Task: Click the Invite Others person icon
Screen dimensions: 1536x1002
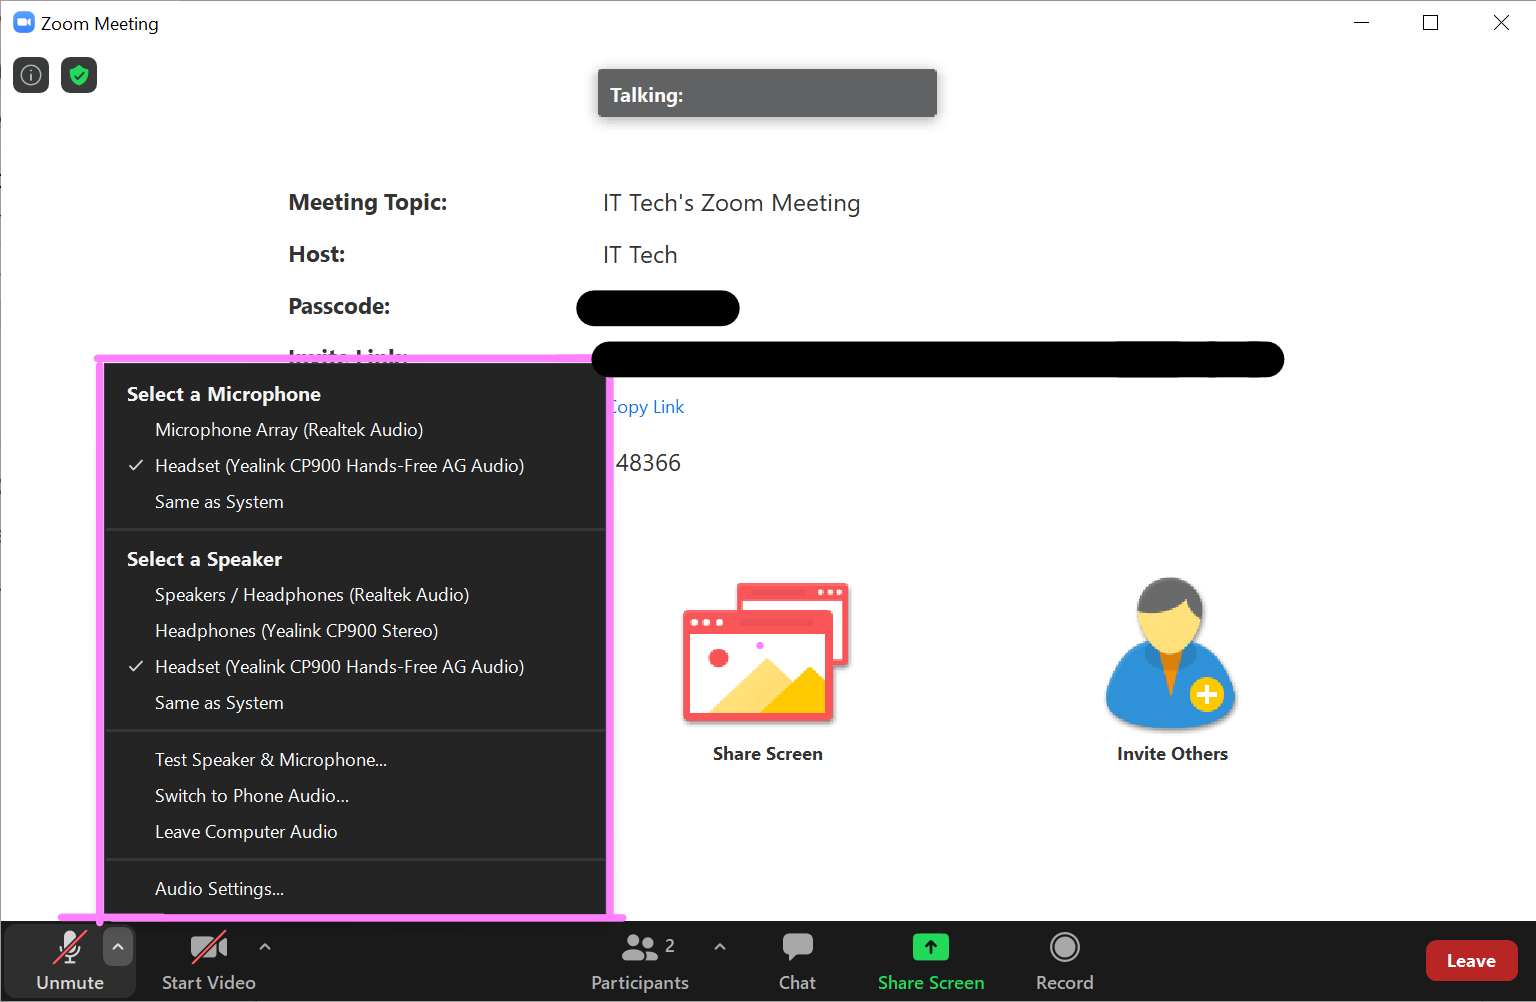Action: point(1171,652)
